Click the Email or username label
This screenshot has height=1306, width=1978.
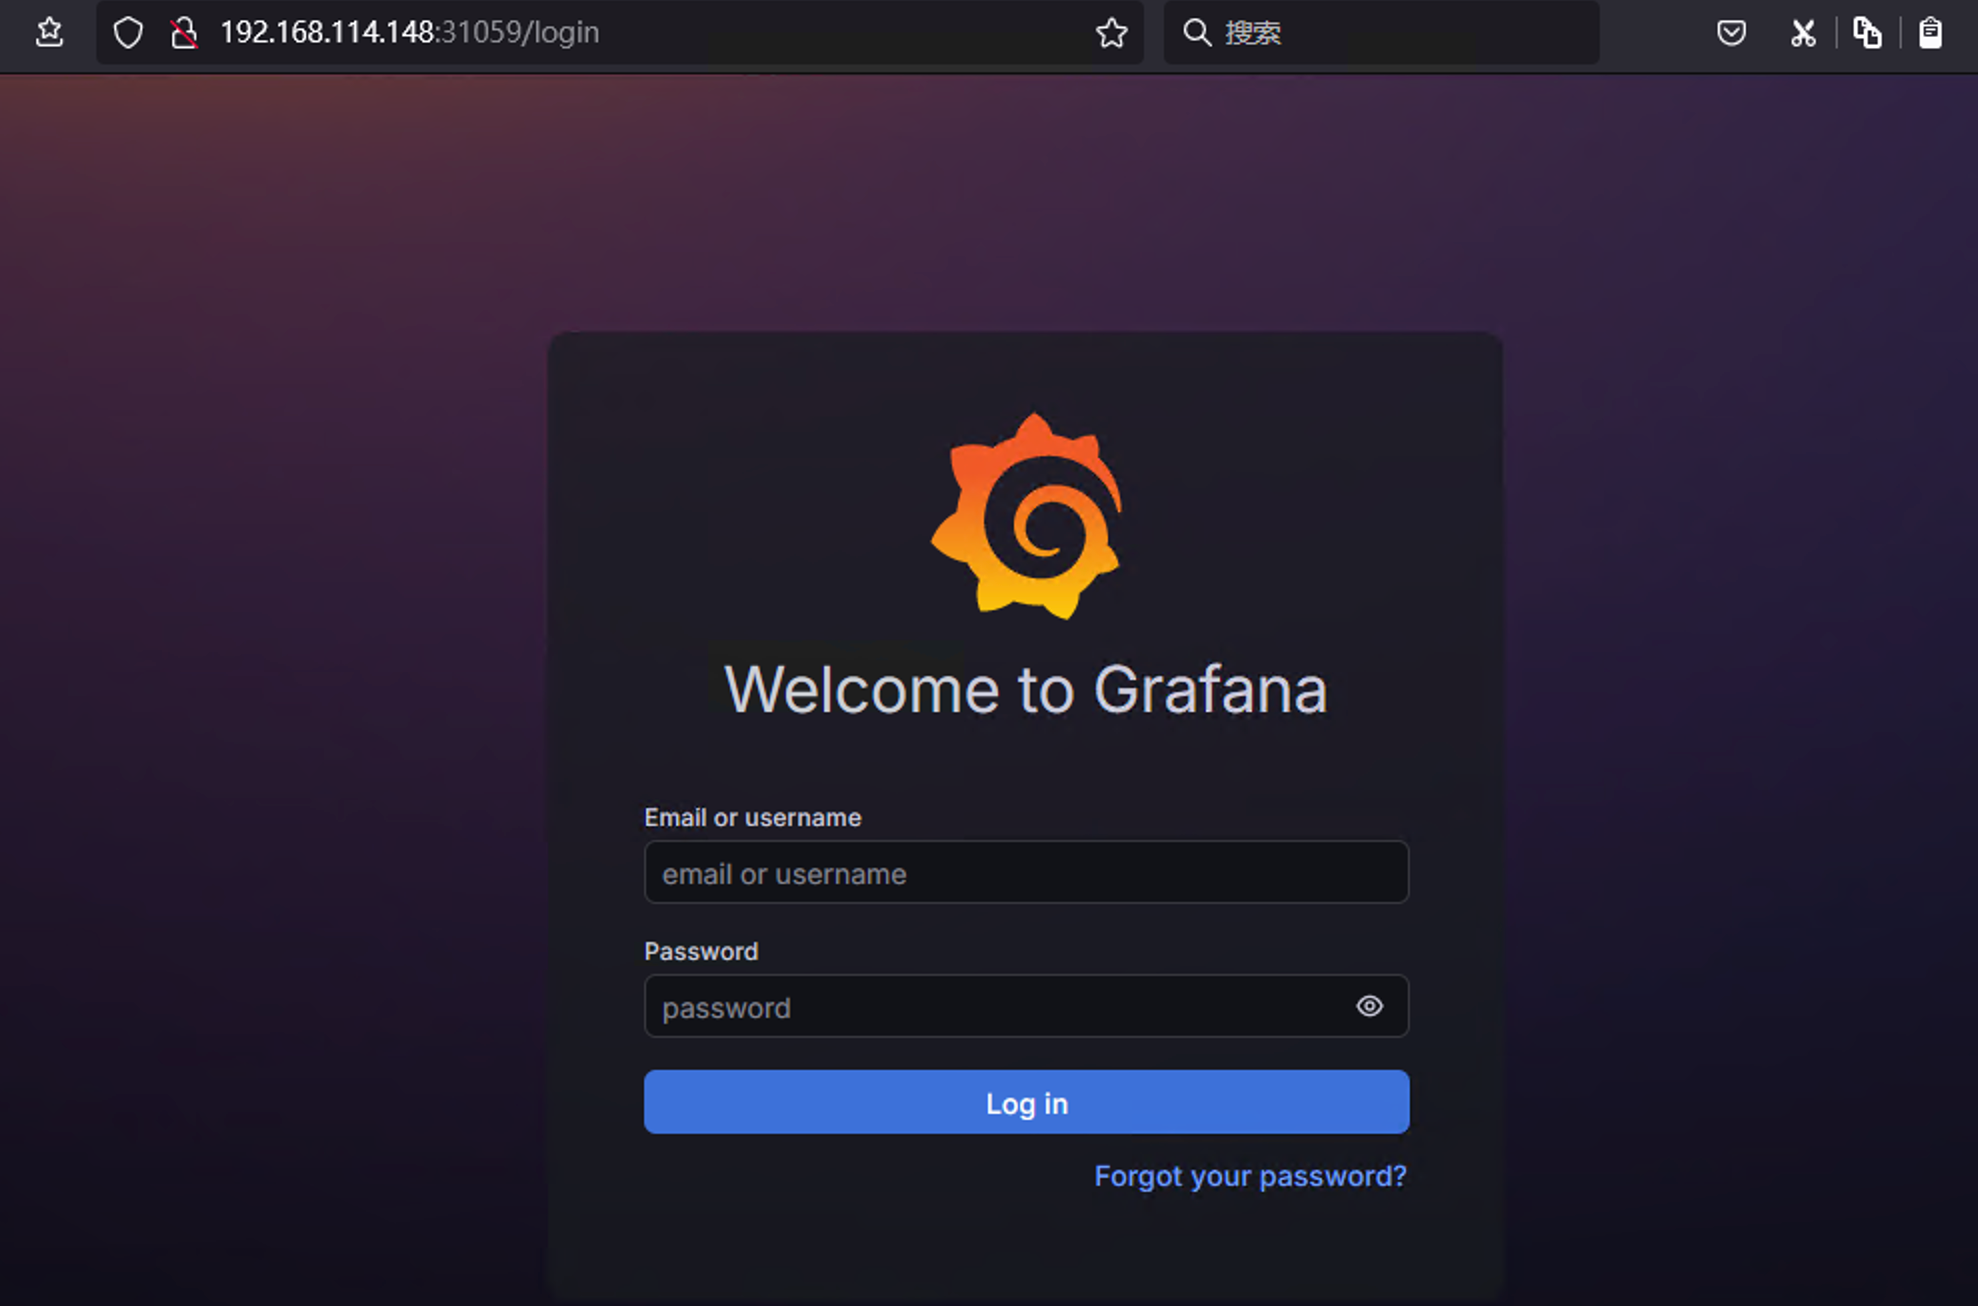point(752,817)
